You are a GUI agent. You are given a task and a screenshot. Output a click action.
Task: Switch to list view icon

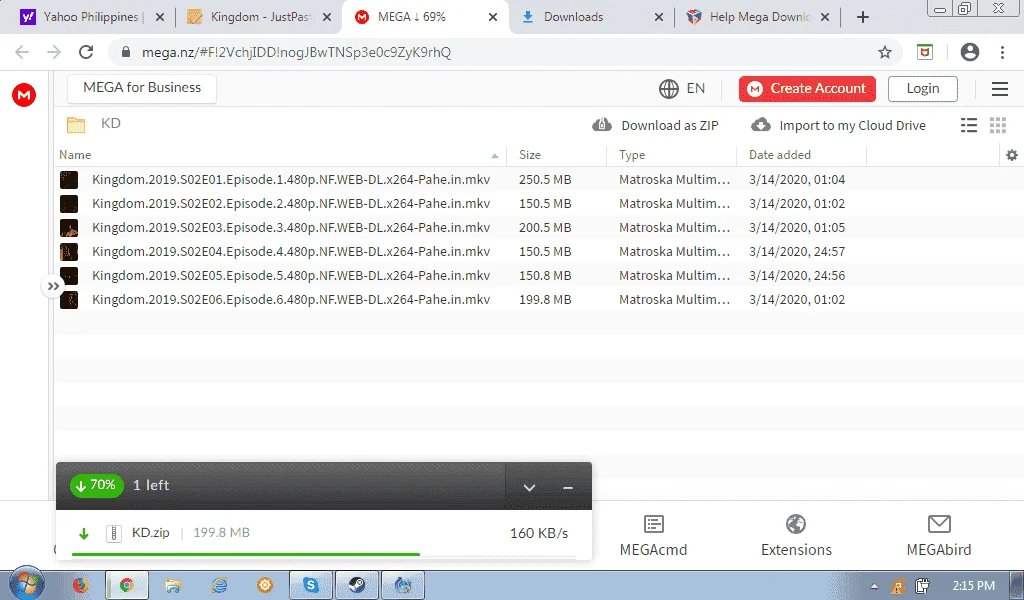click(969, 125)
